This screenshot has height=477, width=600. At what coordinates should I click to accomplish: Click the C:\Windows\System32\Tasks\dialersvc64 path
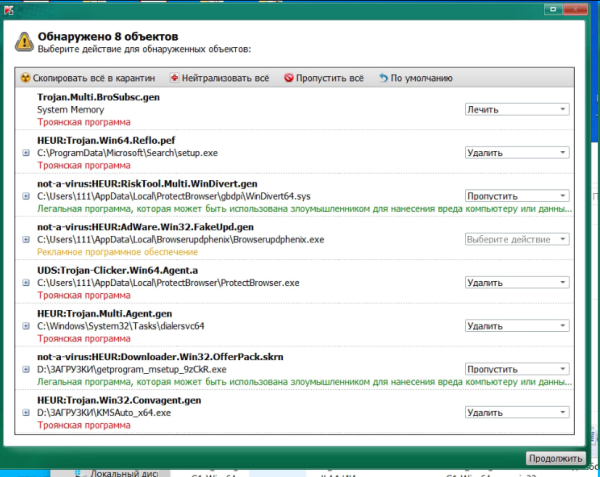(x=121, y=326)
